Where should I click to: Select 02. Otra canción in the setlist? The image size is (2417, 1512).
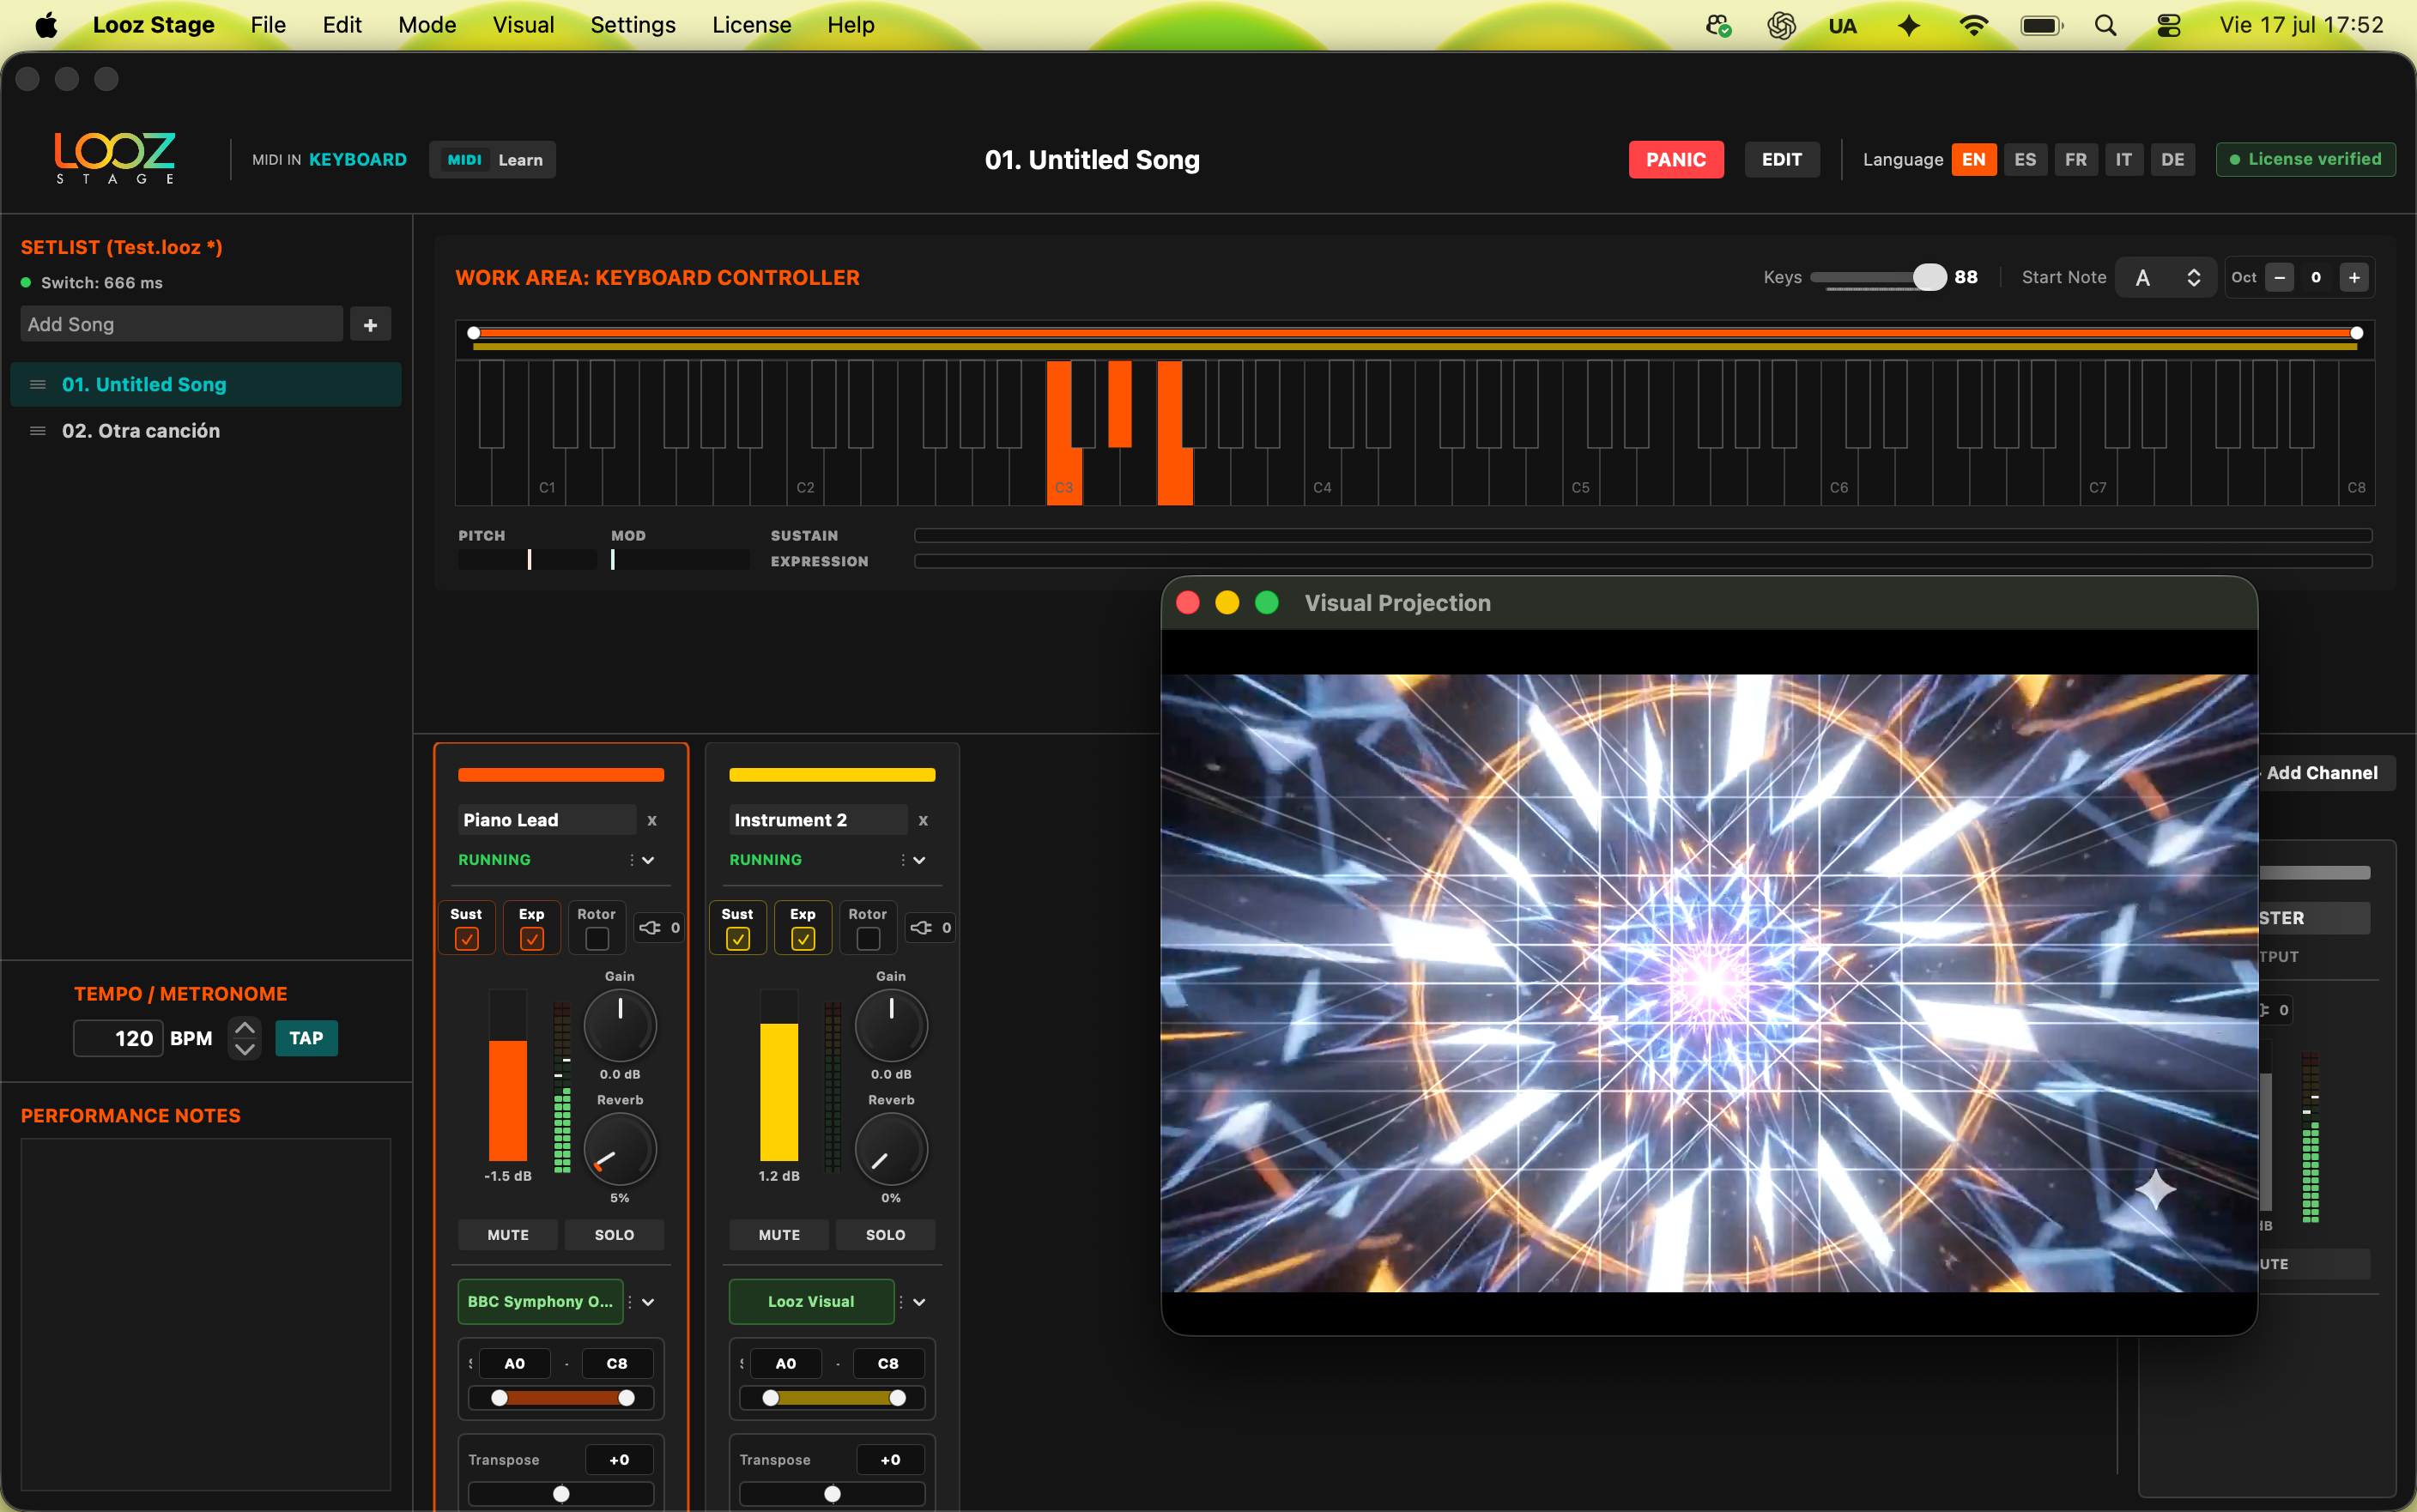click(x=206, y=431)
